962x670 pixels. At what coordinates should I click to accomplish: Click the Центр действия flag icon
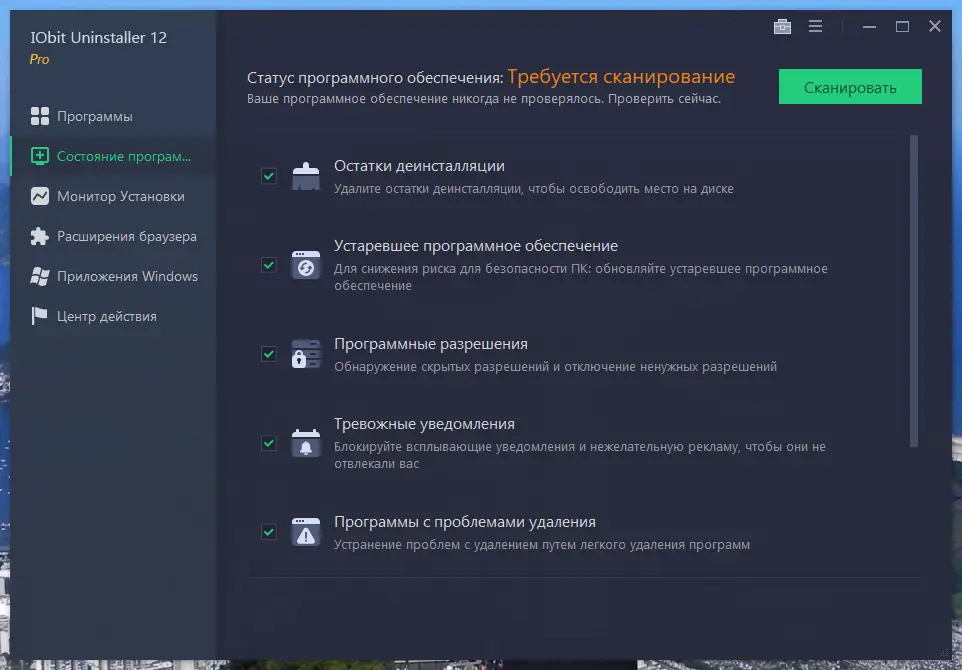(40, 316)
